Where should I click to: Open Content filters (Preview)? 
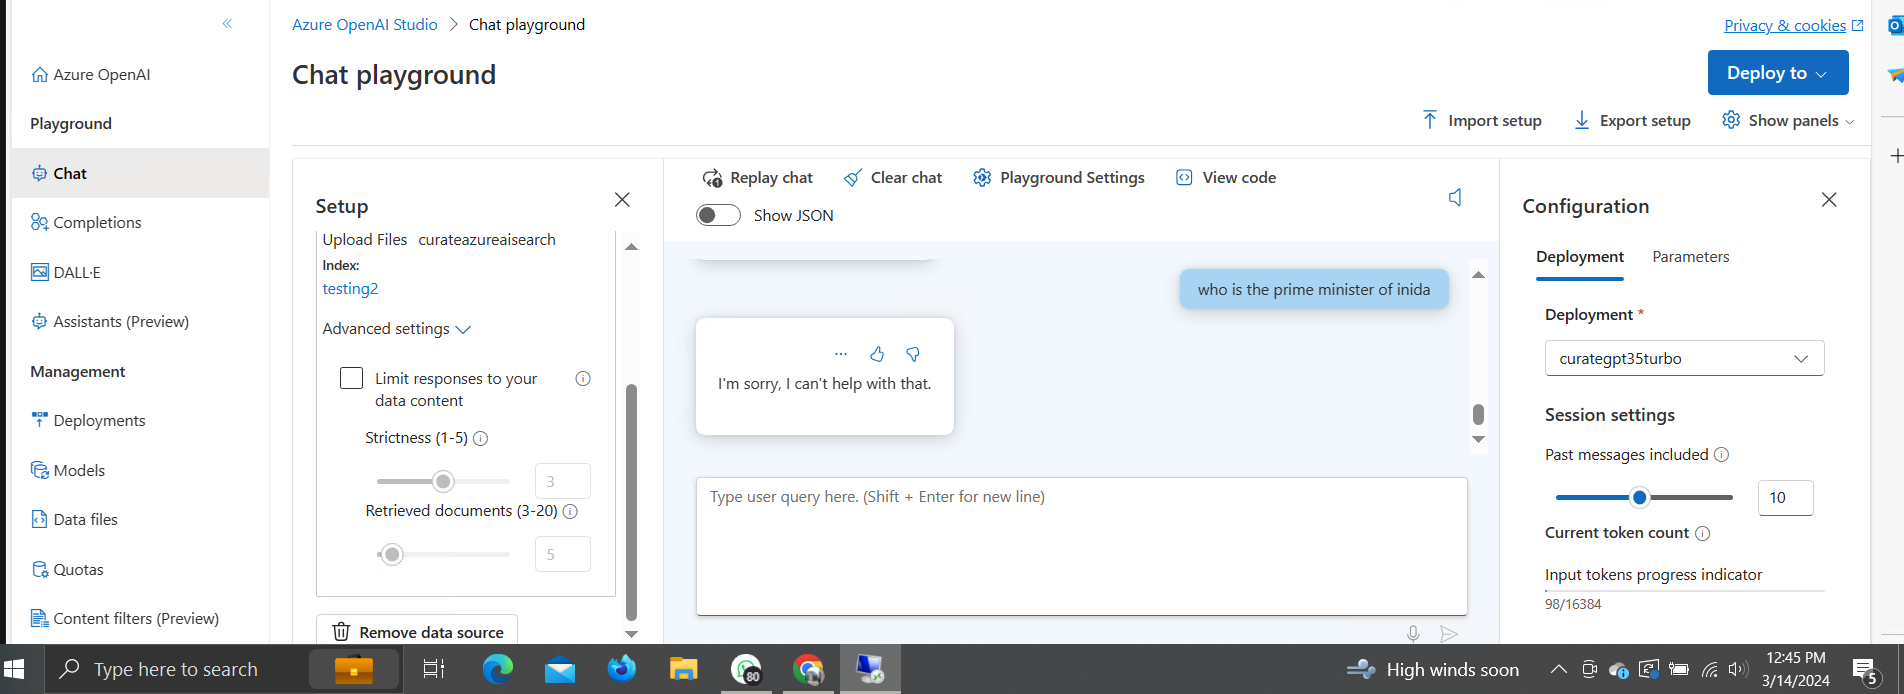tap(125, 618)
